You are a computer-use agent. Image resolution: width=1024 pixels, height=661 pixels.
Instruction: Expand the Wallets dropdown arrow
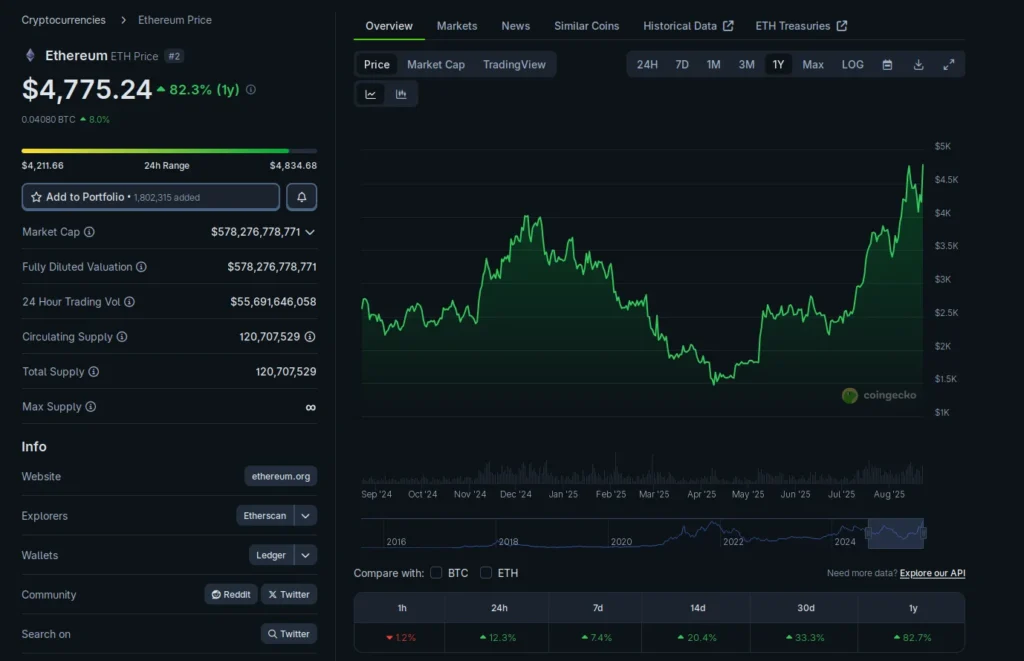click(306, 555)
